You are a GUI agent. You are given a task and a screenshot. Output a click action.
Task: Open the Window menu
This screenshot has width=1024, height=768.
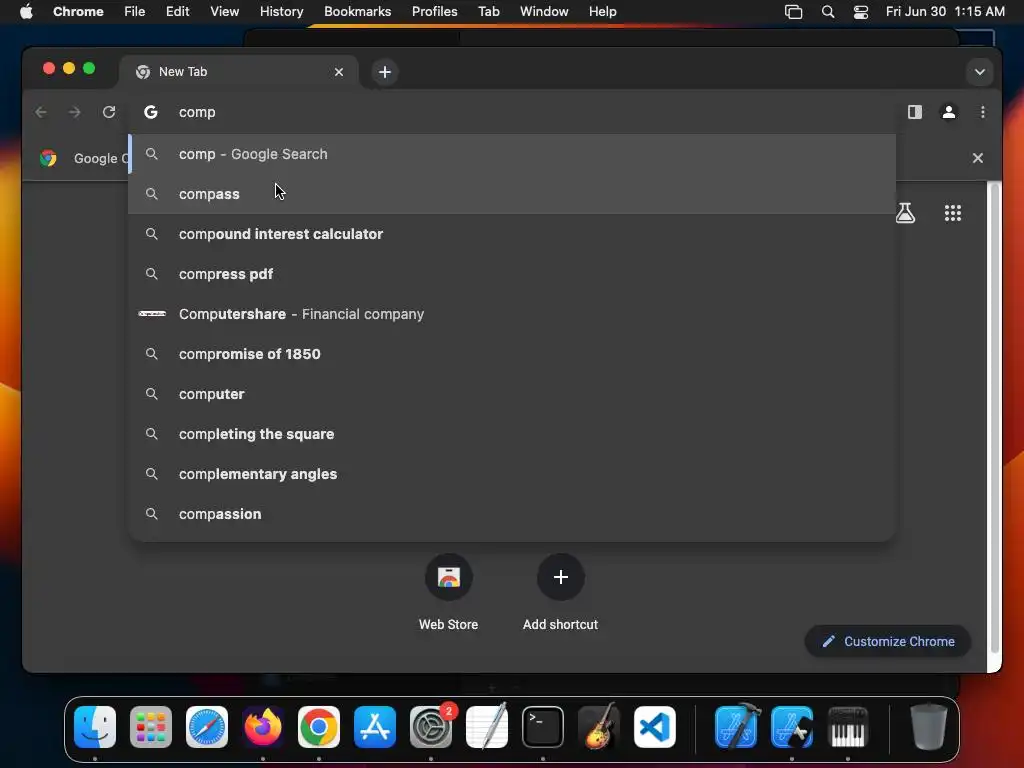tap(544, 12)
